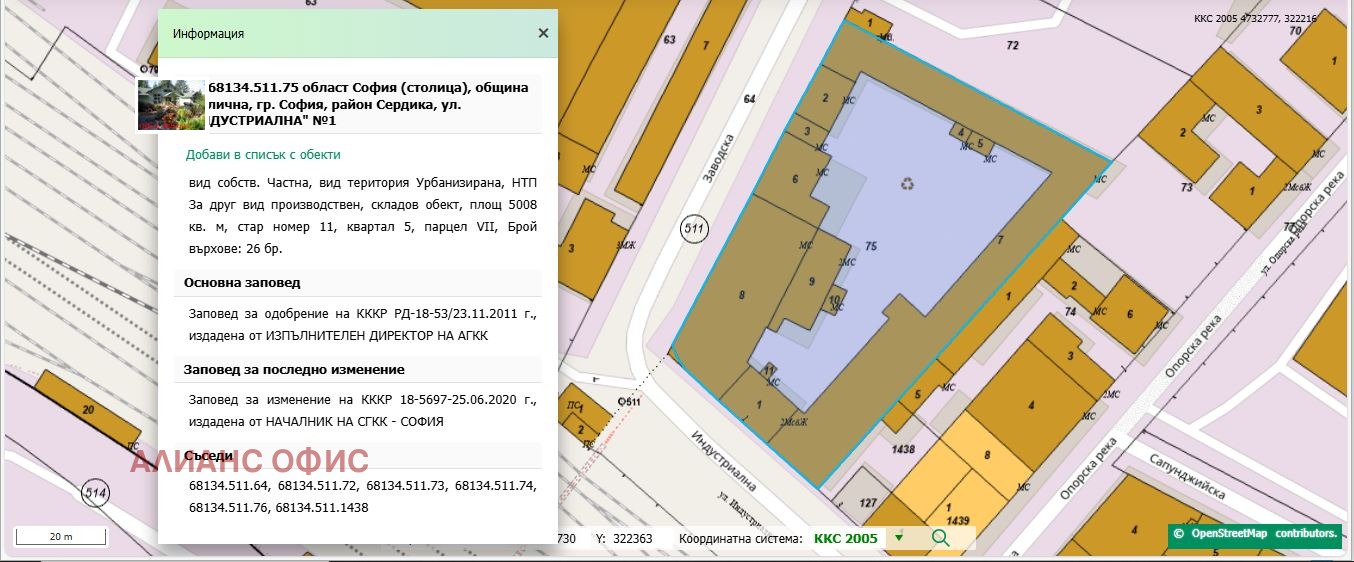Click the magnifier search icon
Image resolution: width=1354 pixels, height=562 pixels.
click(x=940, y=538)
